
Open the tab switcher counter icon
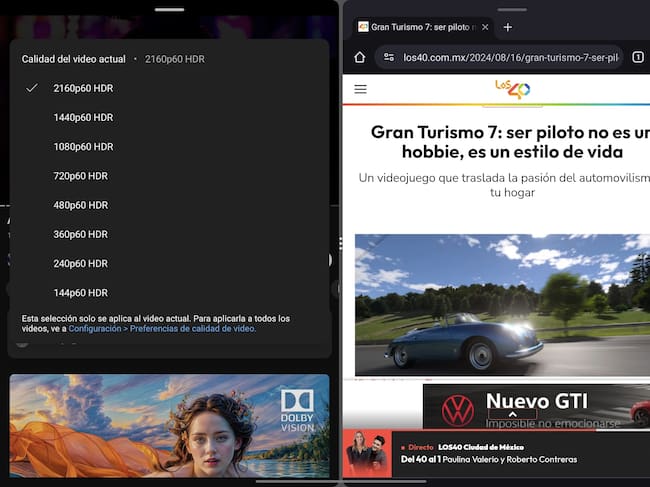[638, 57]
